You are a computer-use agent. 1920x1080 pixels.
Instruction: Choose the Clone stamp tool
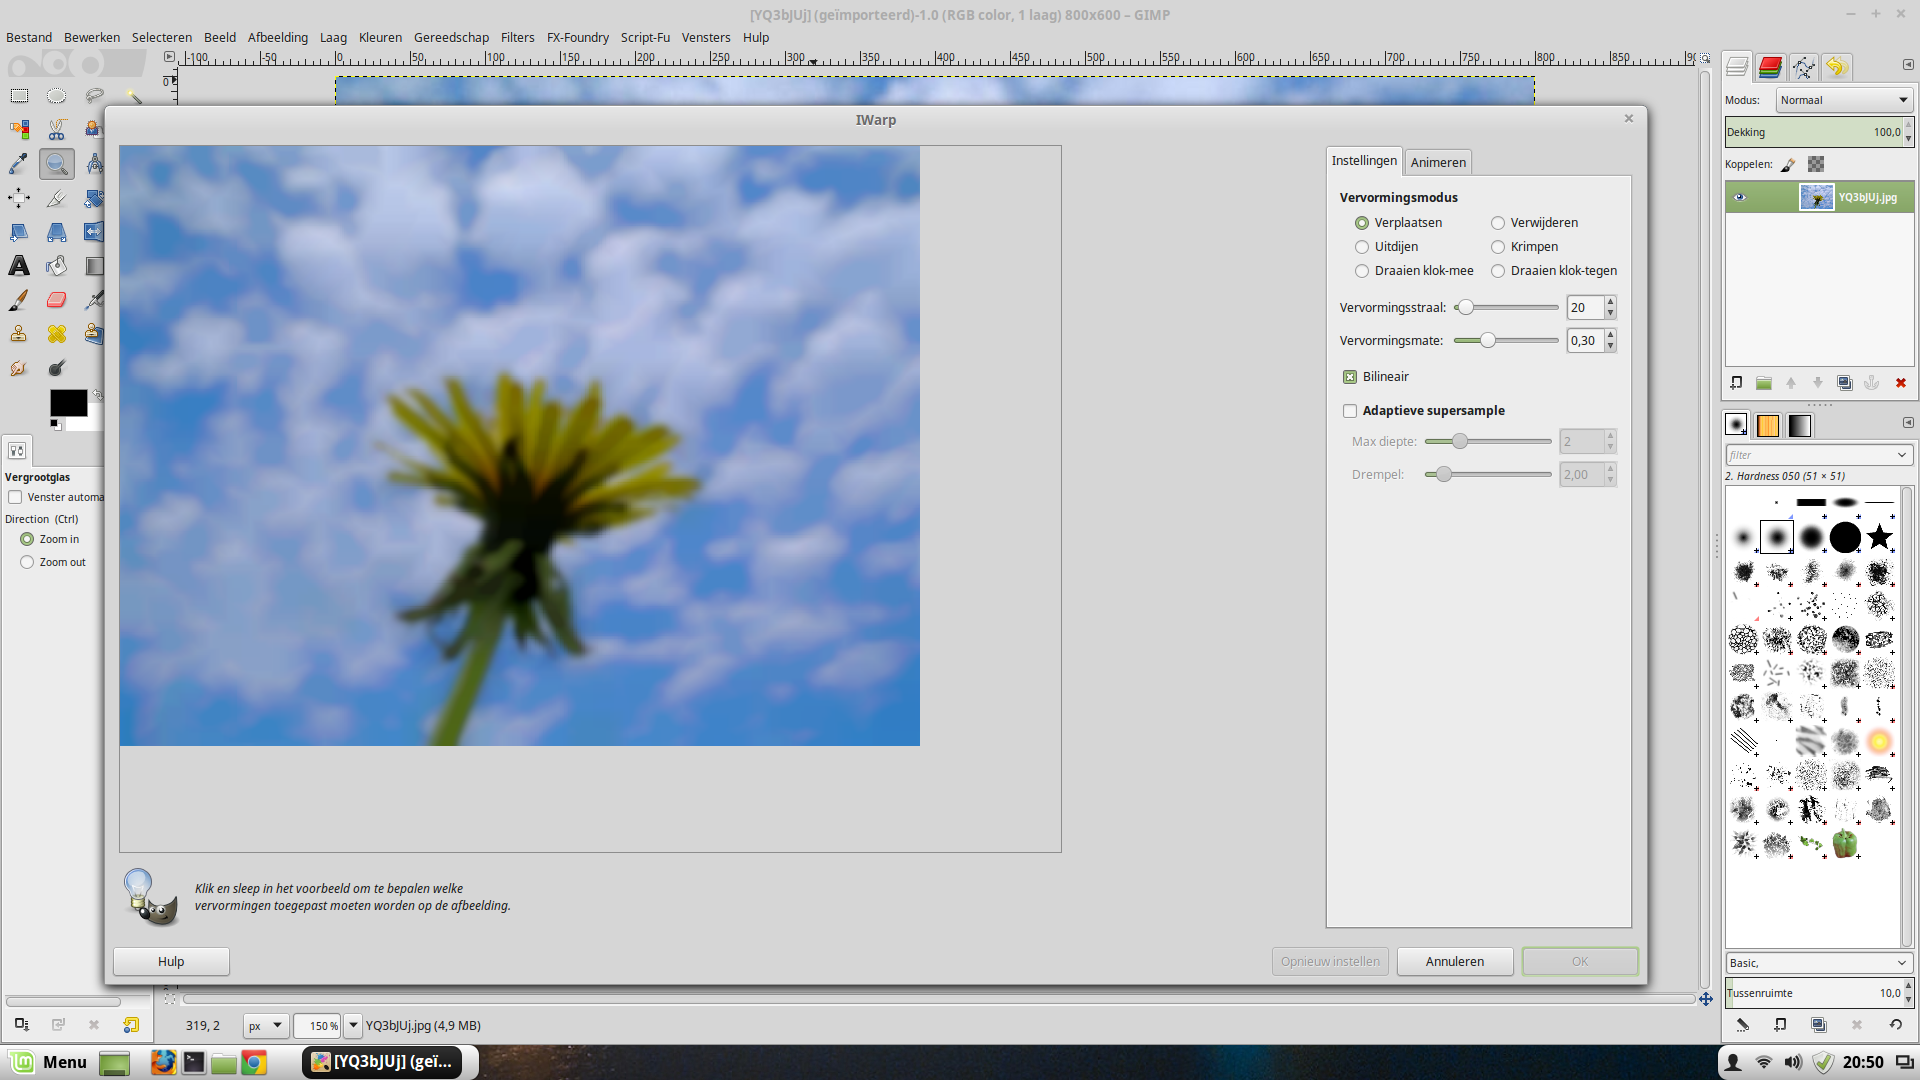pos(19,334)
